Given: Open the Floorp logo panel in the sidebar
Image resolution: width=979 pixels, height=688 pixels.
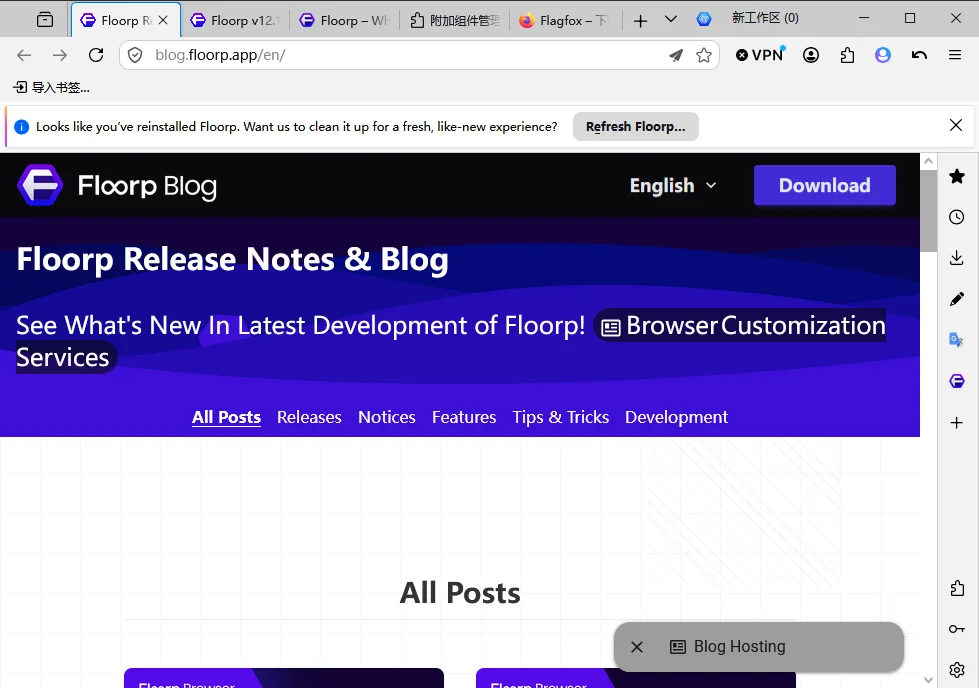Looking at the screenshot, I should coord(957,381).
